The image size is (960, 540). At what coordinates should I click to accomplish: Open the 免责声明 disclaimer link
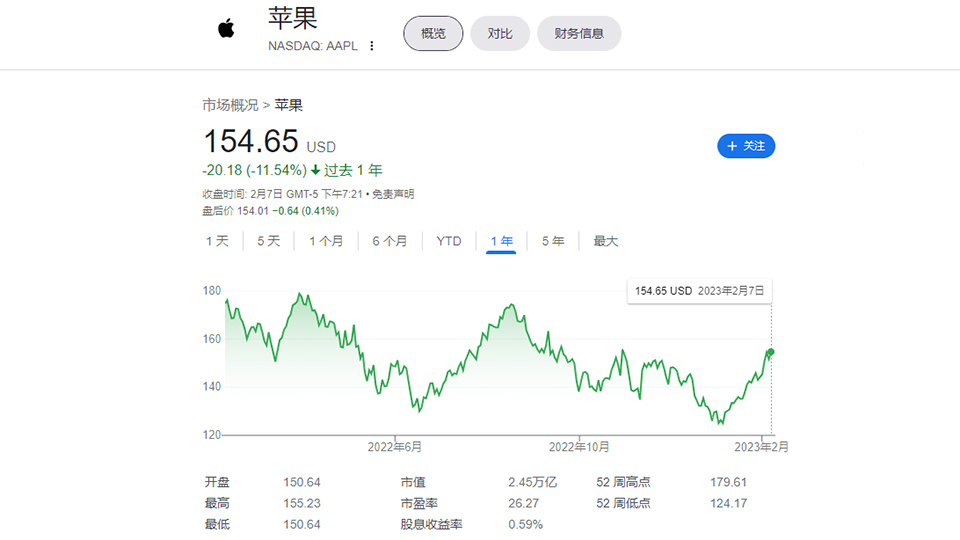click(393, 194)
